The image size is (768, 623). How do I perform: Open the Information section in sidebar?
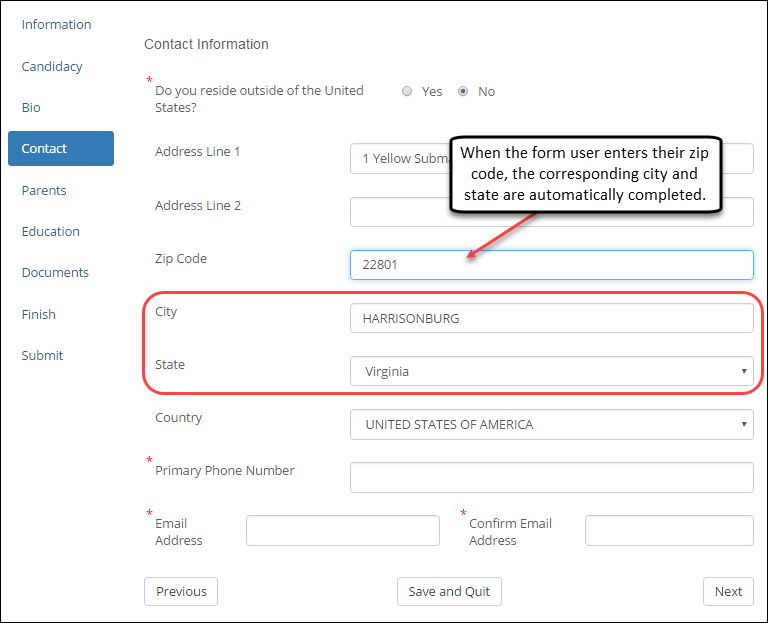(56, 24)
